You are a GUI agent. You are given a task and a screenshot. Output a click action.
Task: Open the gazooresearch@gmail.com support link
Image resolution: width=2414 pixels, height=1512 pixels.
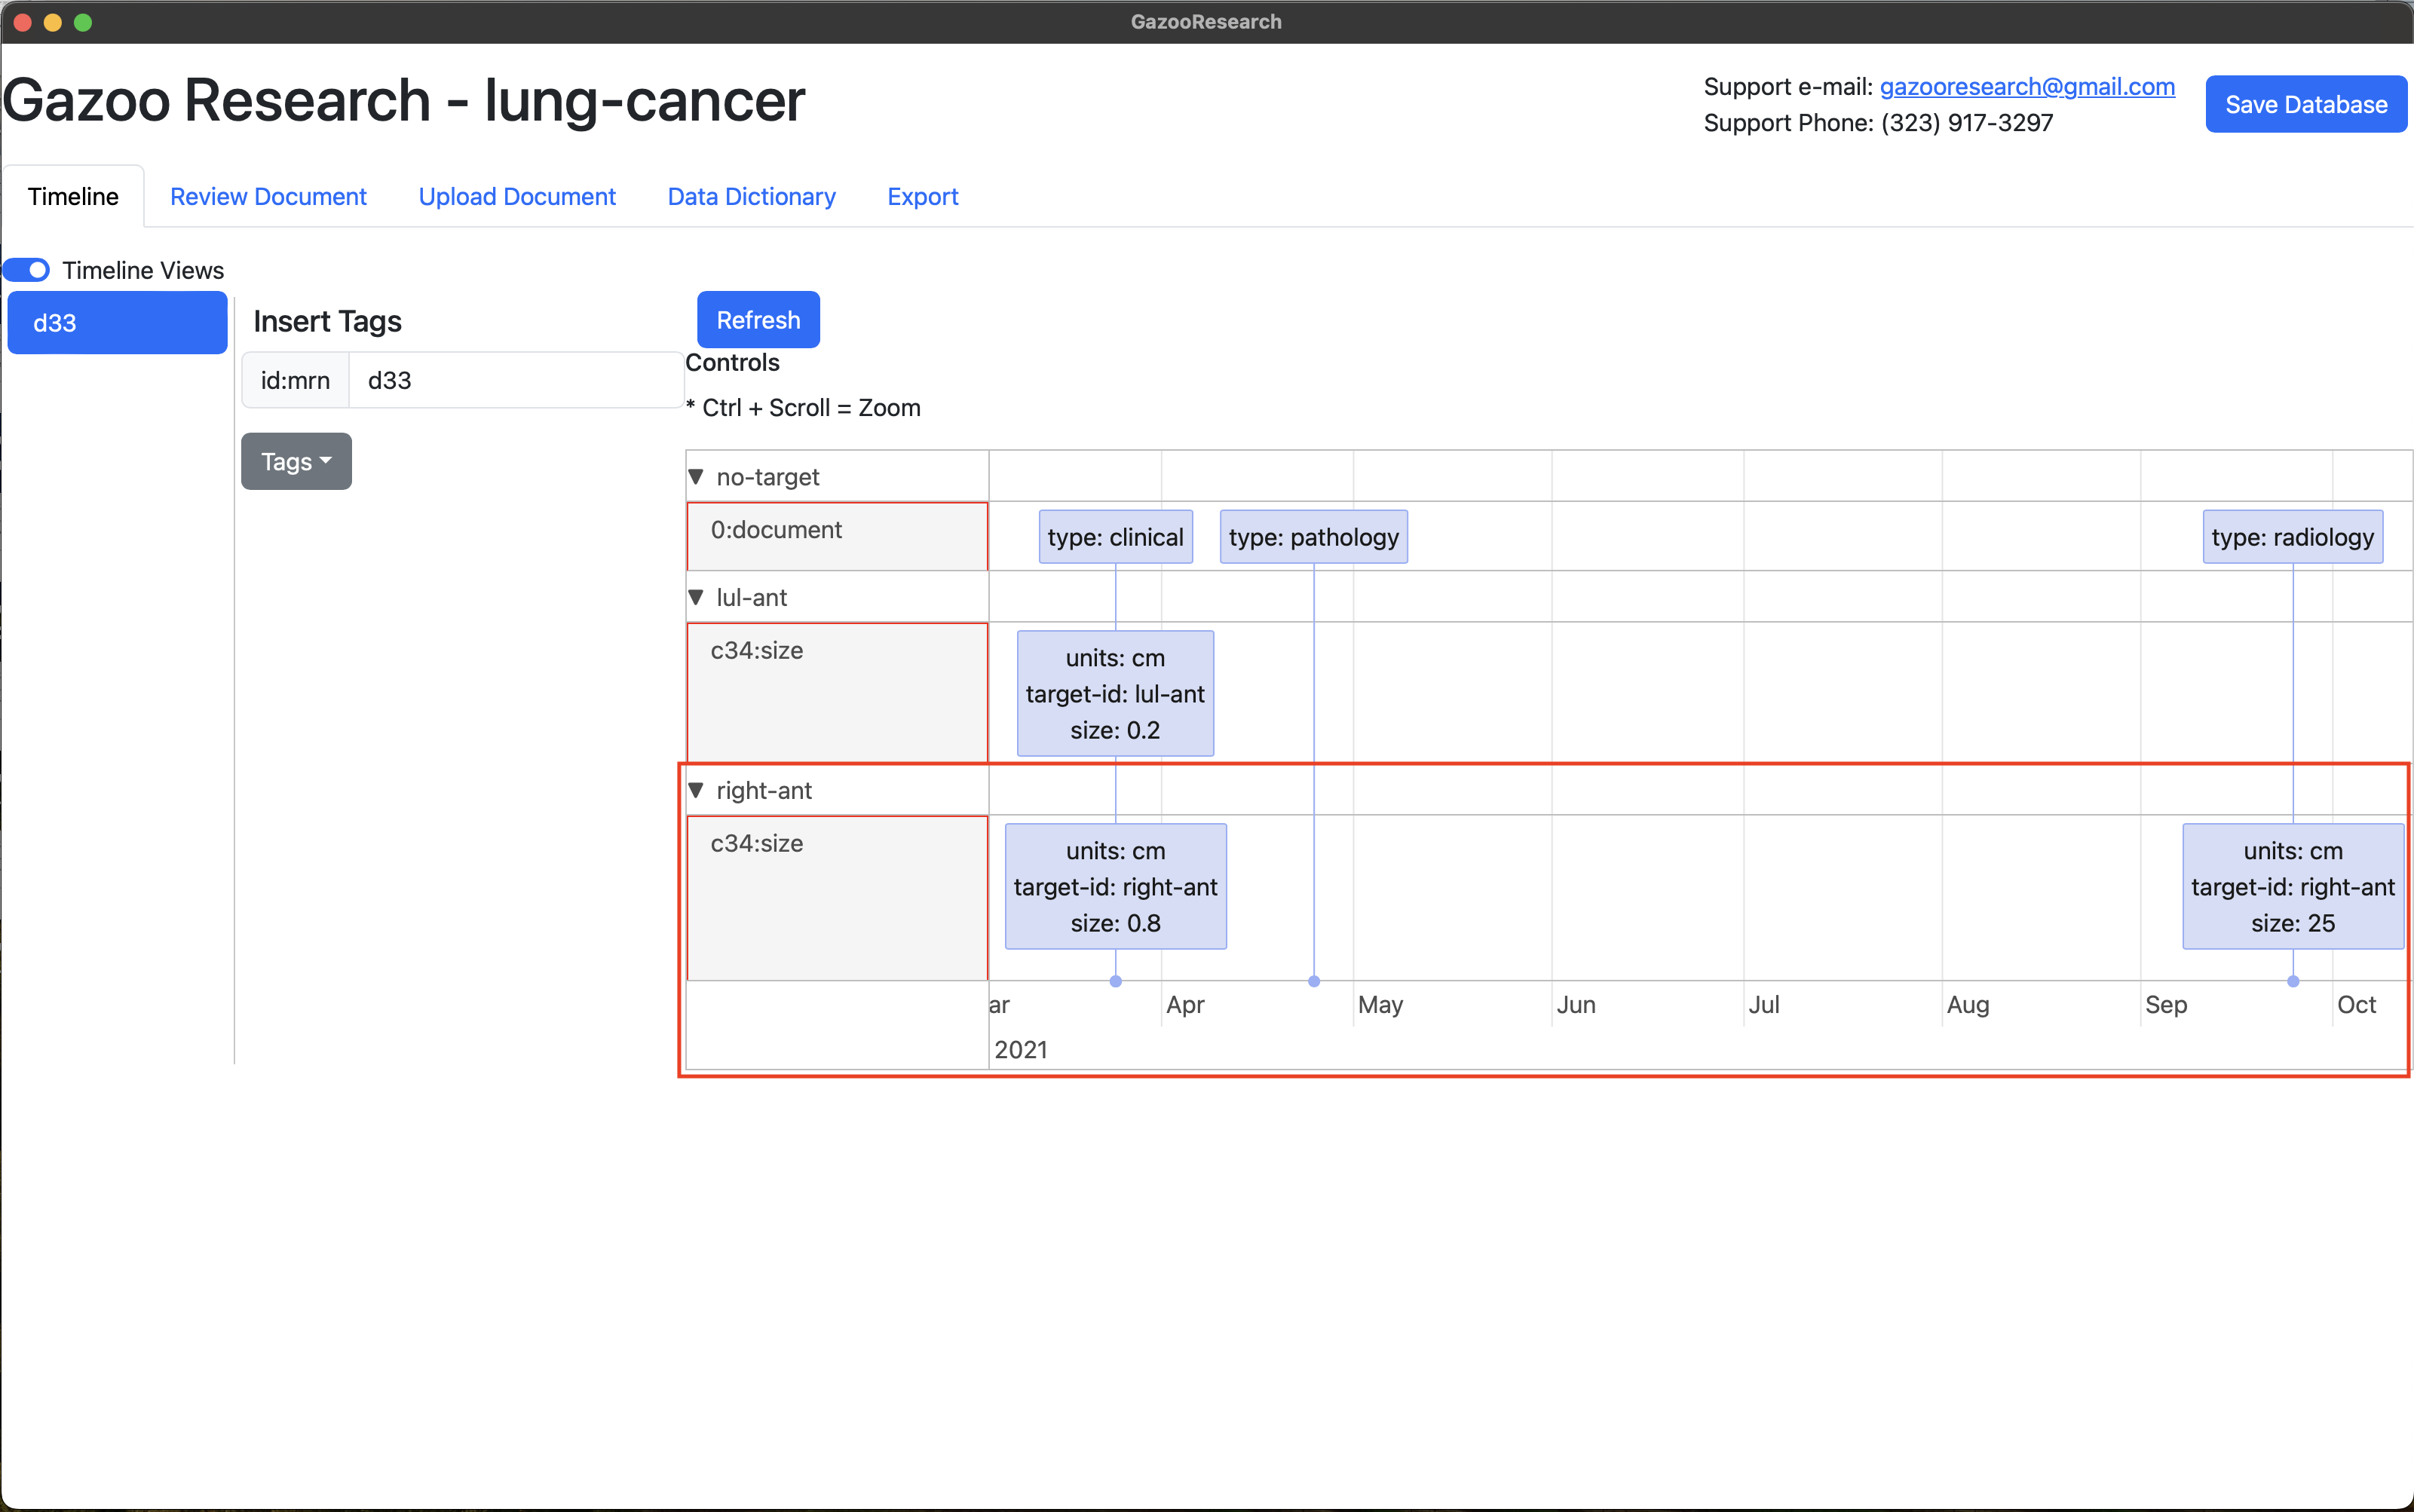pyautogui.click(x=2027, y=87)
